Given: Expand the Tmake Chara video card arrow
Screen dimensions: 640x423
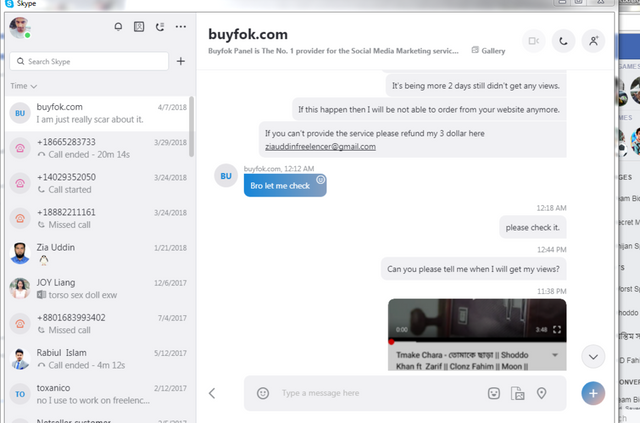Looking at the screenshot, I should coord(555,355).
